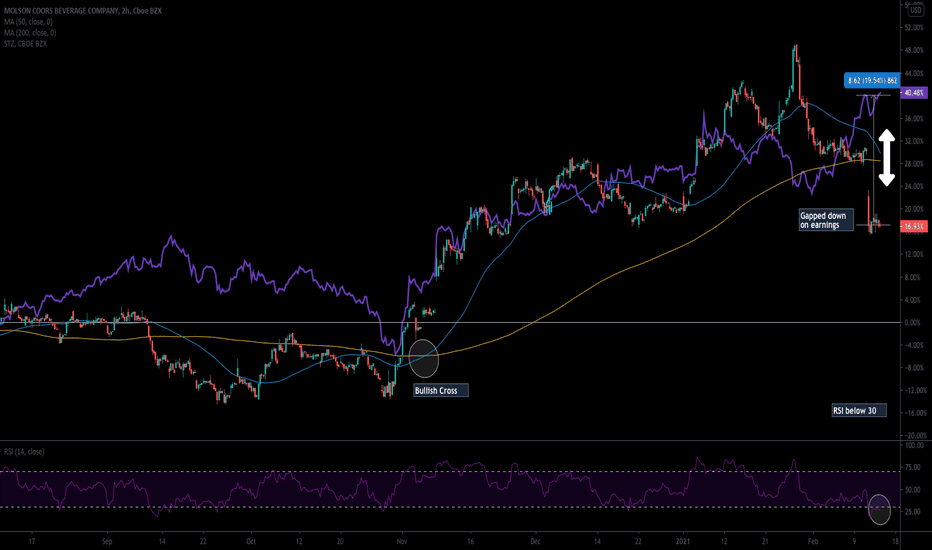Select the STZ, CBOE BZX comparison legend
The width and height of the screenshot is (932, 550).
[26, 44]
